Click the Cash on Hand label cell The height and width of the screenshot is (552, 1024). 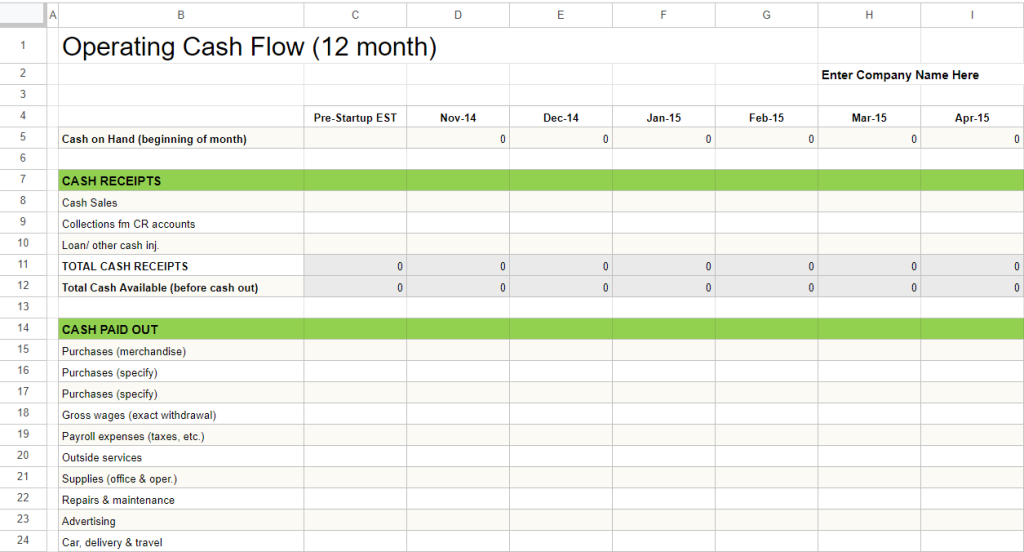181,138
